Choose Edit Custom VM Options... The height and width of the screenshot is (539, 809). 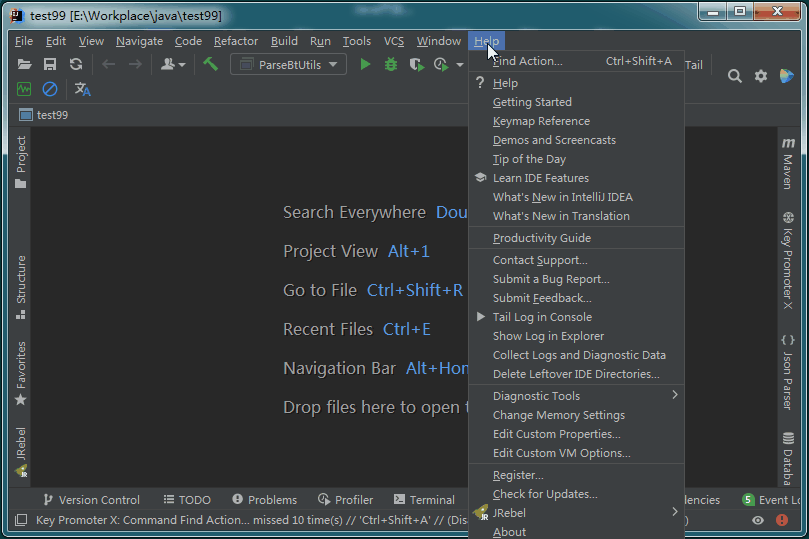coord(576,453)
